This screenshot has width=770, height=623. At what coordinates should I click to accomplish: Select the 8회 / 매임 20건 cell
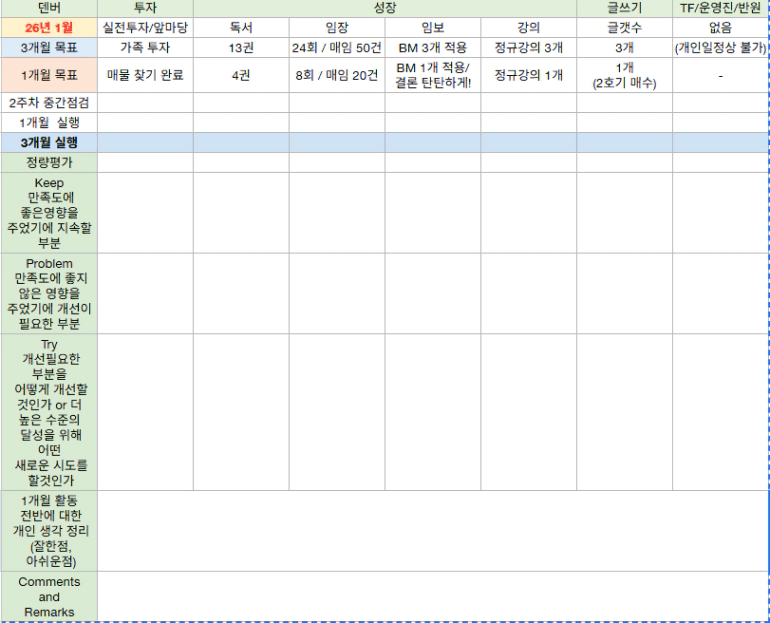[337, 75]
